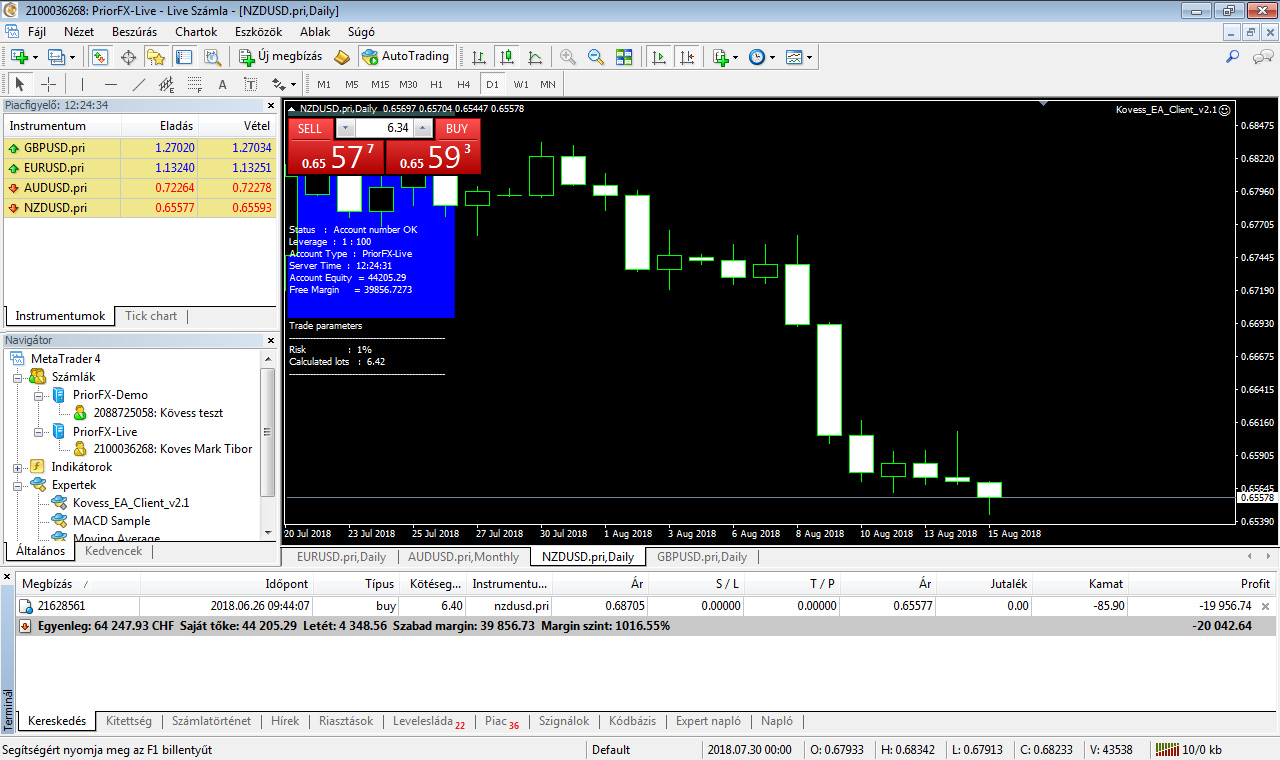The height and width of the screenshot is (760, 1280).
Task: Click the 6.34 lot volume field
Action: [384, 128]
